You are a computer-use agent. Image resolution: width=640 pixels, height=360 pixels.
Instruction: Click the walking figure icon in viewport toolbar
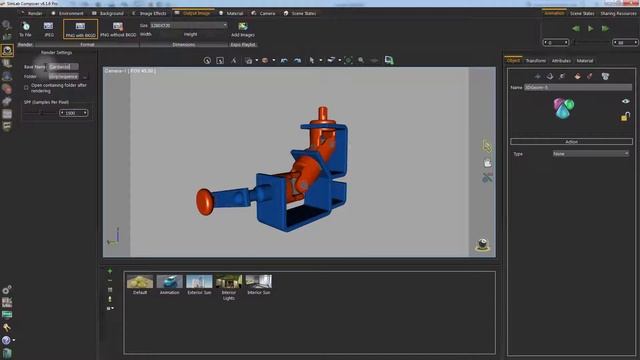pyautogui.click(x=234, y=60)
